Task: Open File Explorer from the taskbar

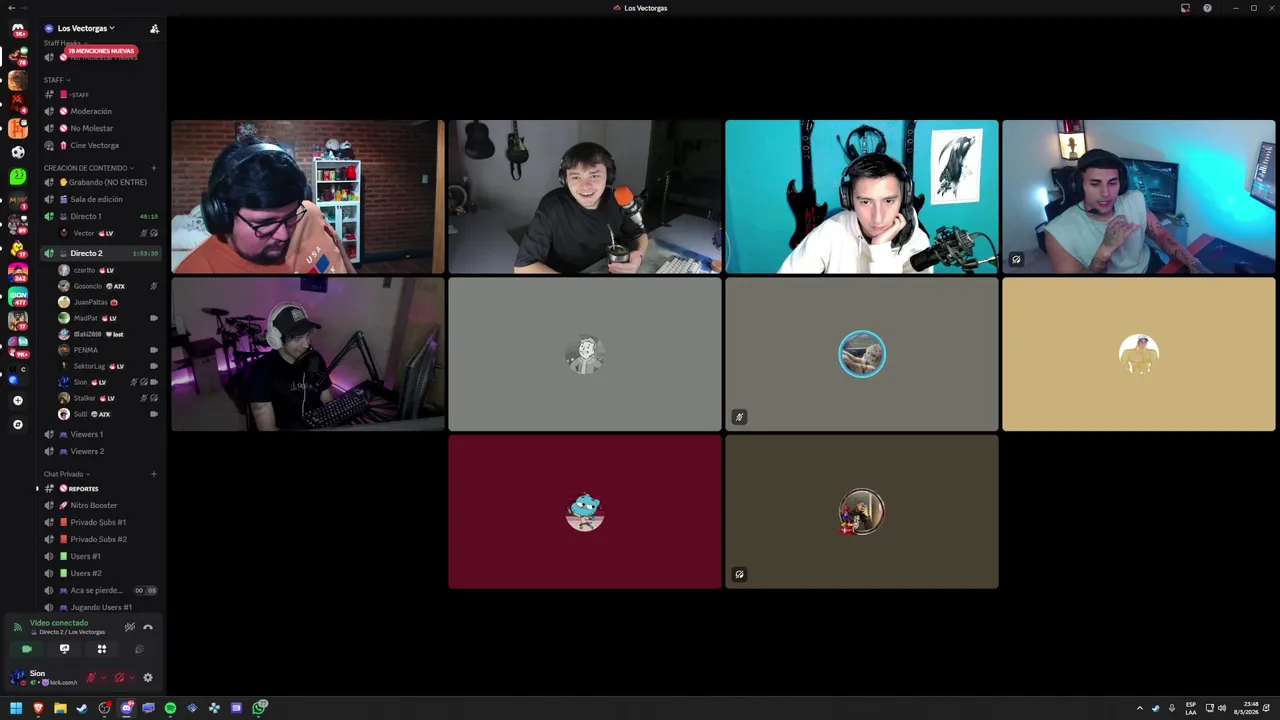Action: (60, 708)
